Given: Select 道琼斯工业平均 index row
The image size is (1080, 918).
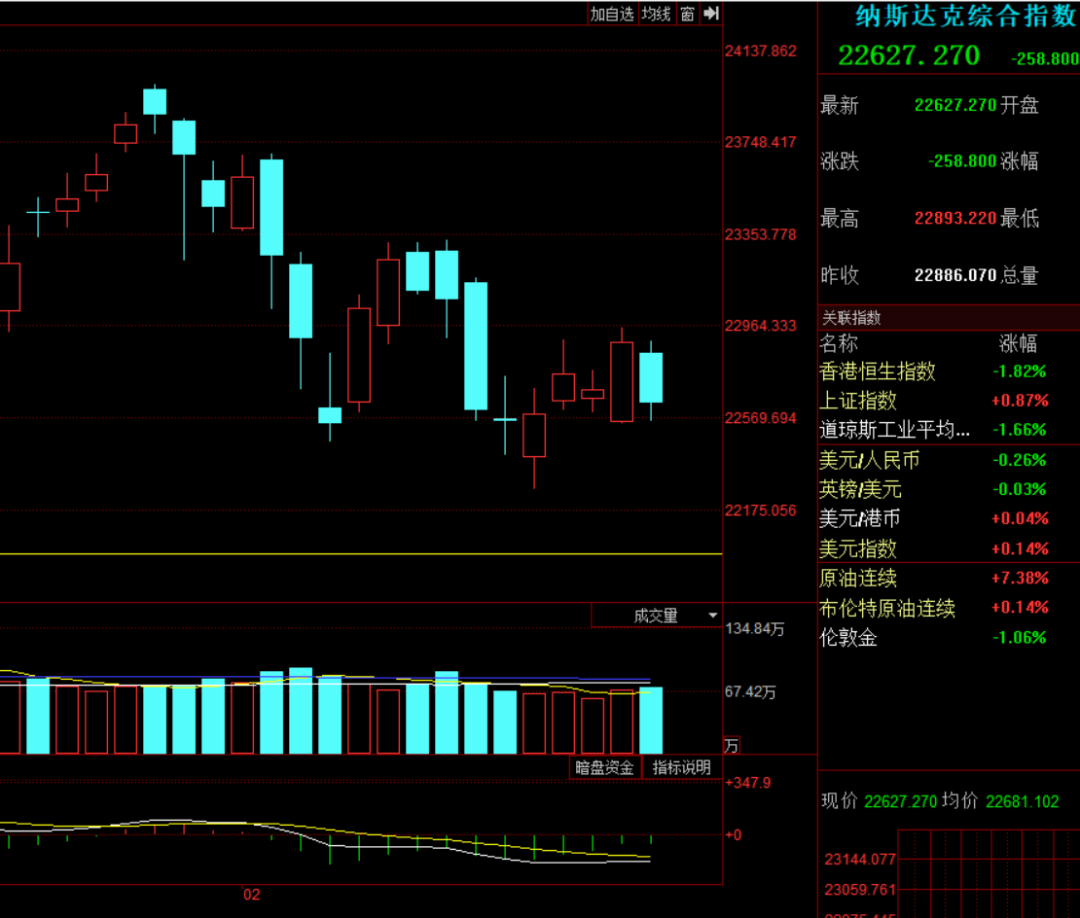Looking at the screenshot, I should [x=948, y=430].
